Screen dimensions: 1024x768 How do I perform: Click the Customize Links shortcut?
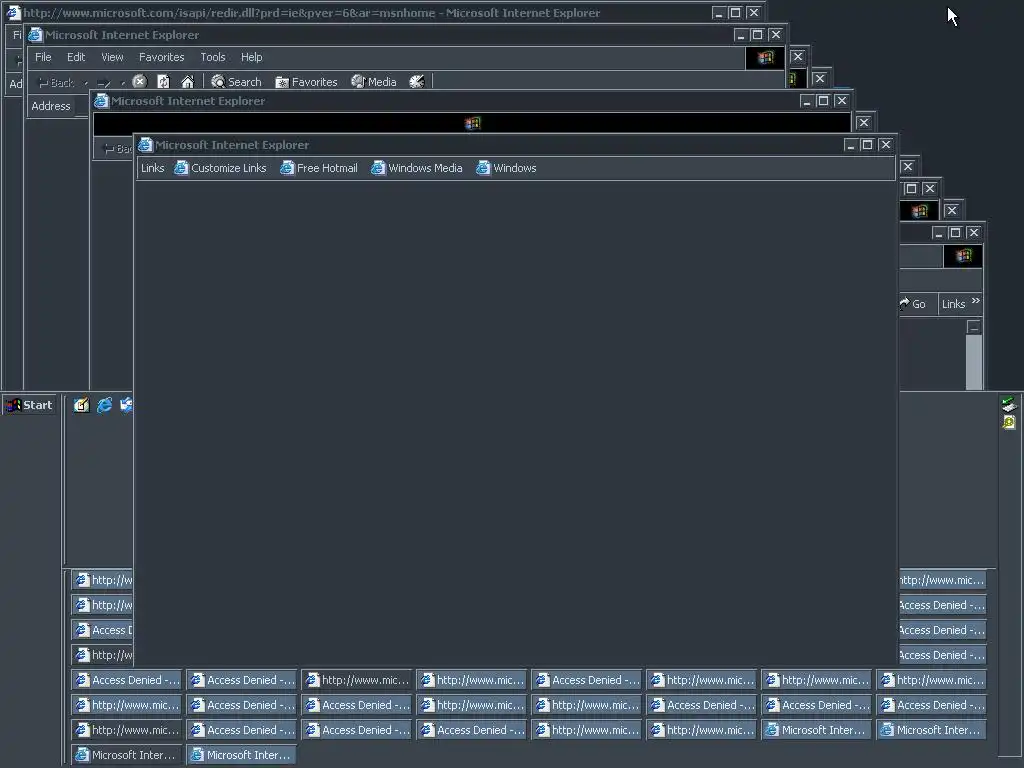point(220,168)
